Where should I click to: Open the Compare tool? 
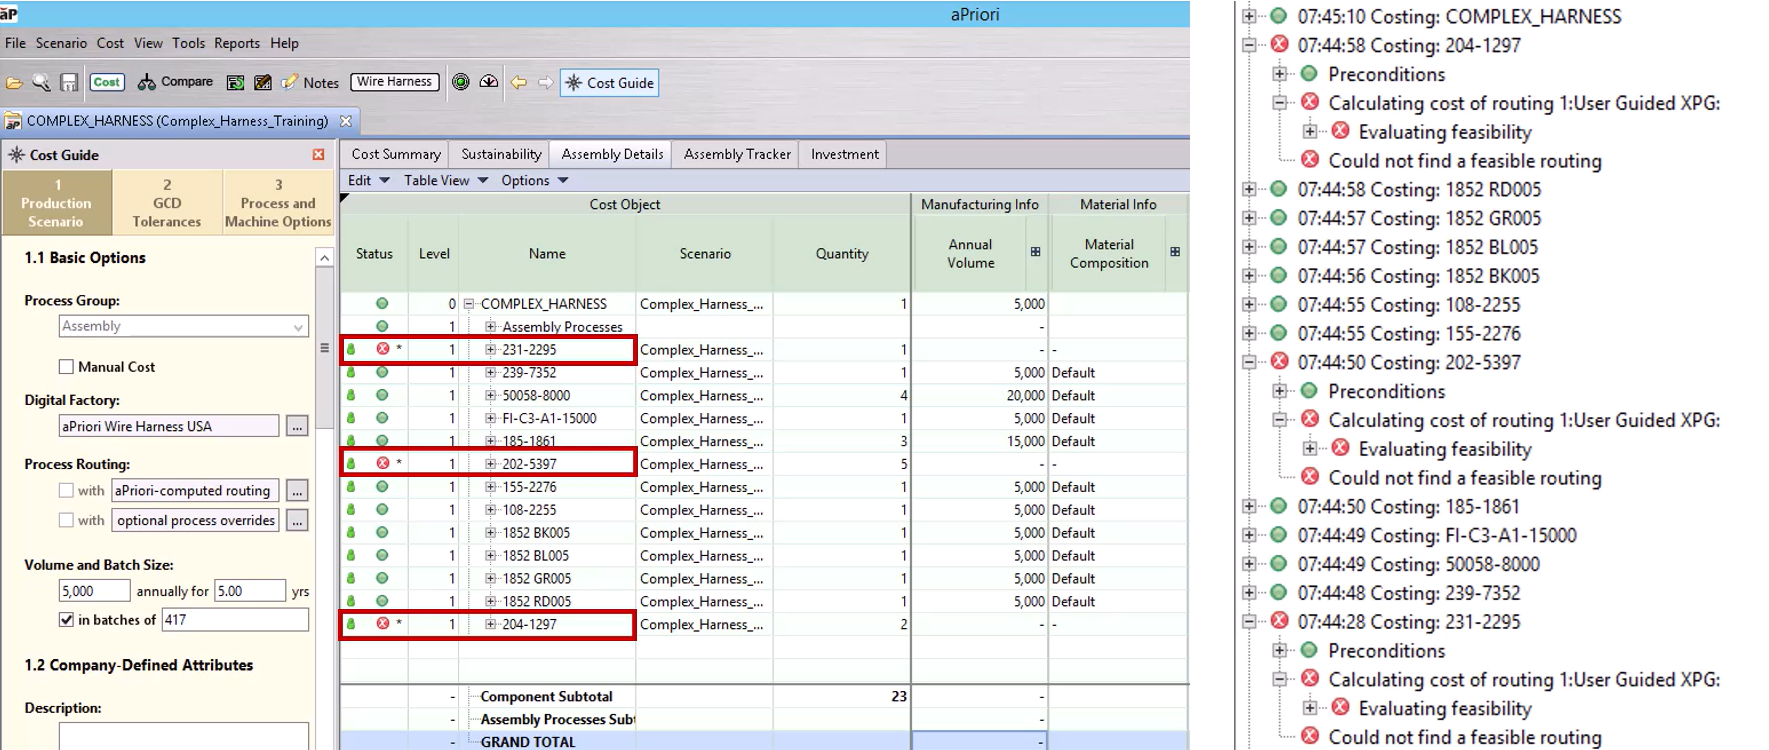(175, 82)
